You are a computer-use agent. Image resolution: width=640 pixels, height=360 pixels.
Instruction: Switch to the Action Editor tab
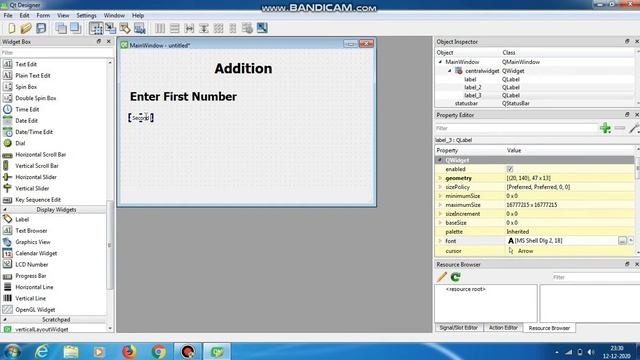point(503,328)
